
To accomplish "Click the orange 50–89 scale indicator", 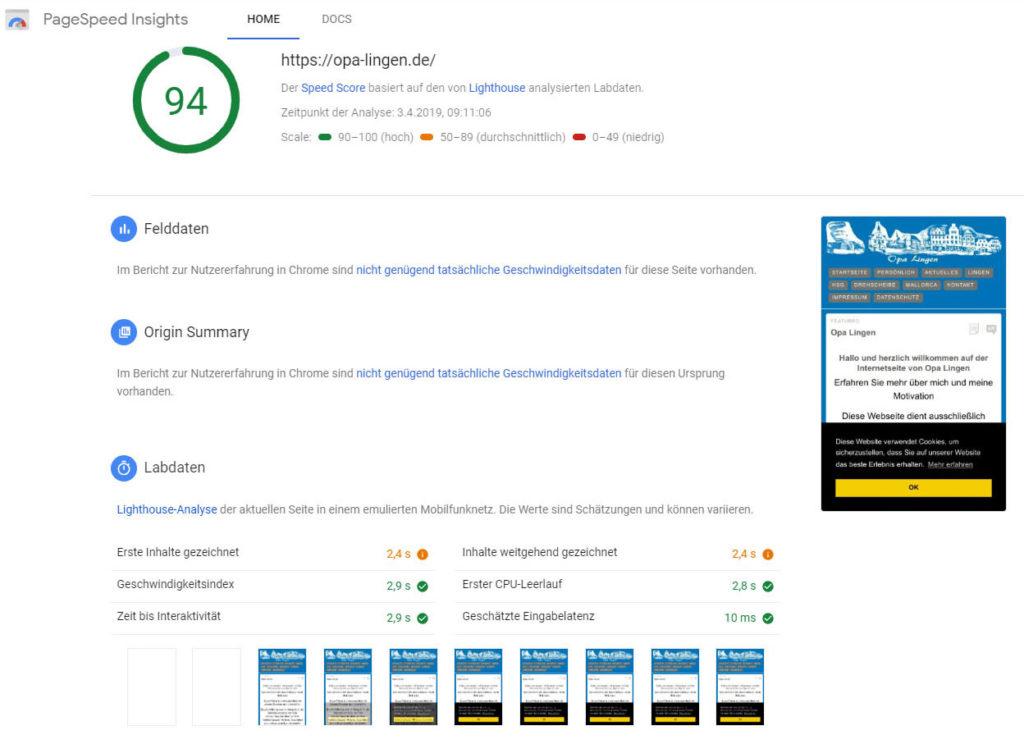I will tap(426, 137).
